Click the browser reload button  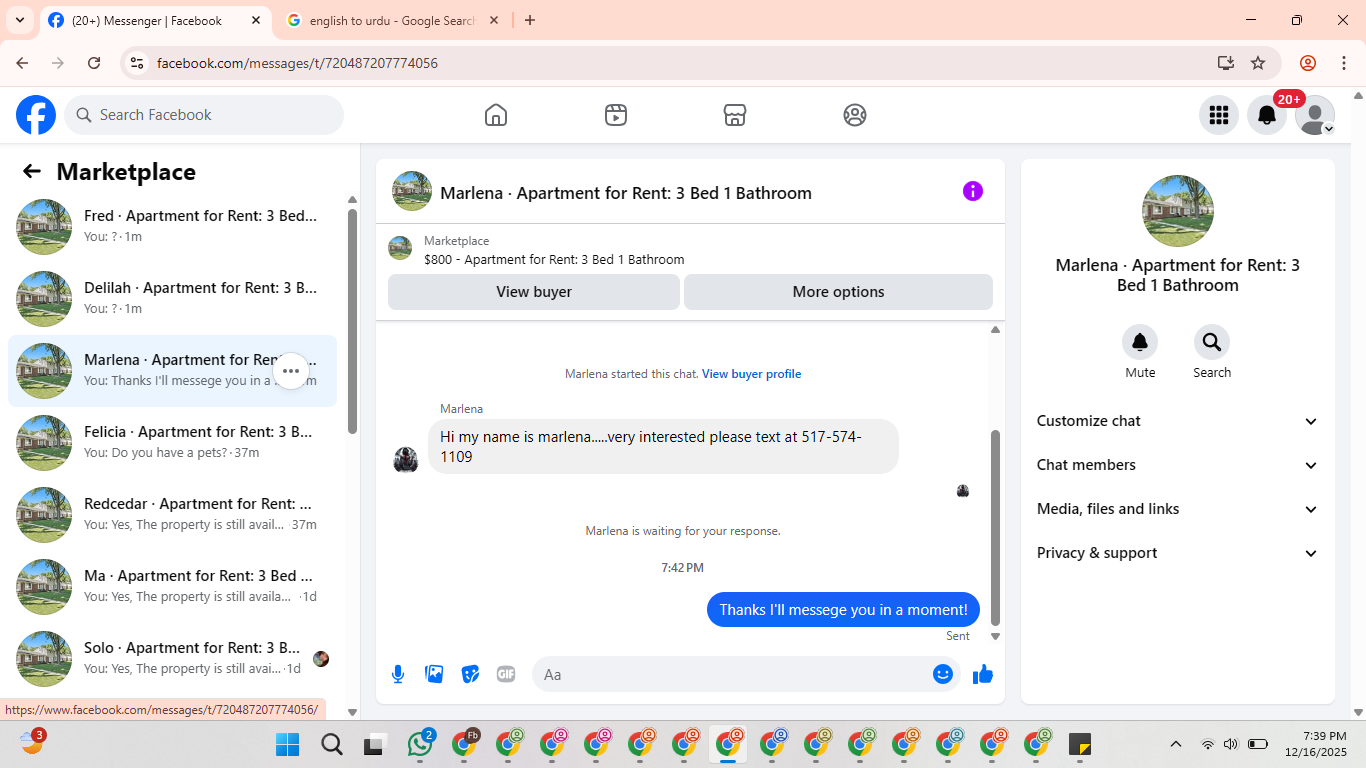[x=94, y=63]
